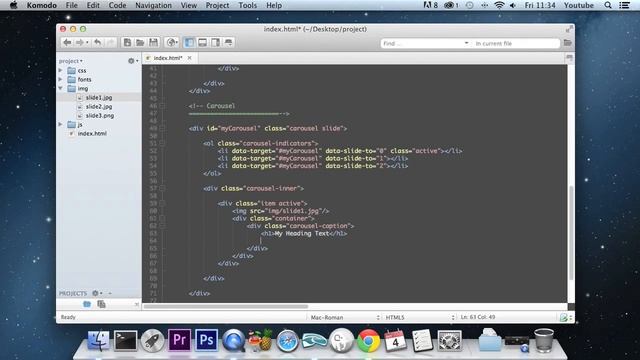Collapse code fold at line 57
The height and width of the screenshot is (360, 640).
pos(162,188)
